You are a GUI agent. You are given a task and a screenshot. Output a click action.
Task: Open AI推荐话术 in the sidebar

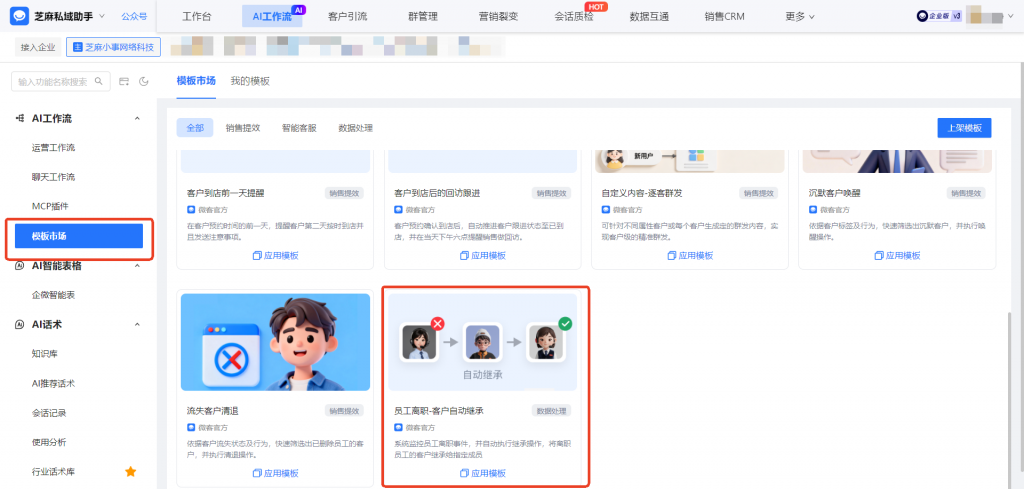click(54, 383)
